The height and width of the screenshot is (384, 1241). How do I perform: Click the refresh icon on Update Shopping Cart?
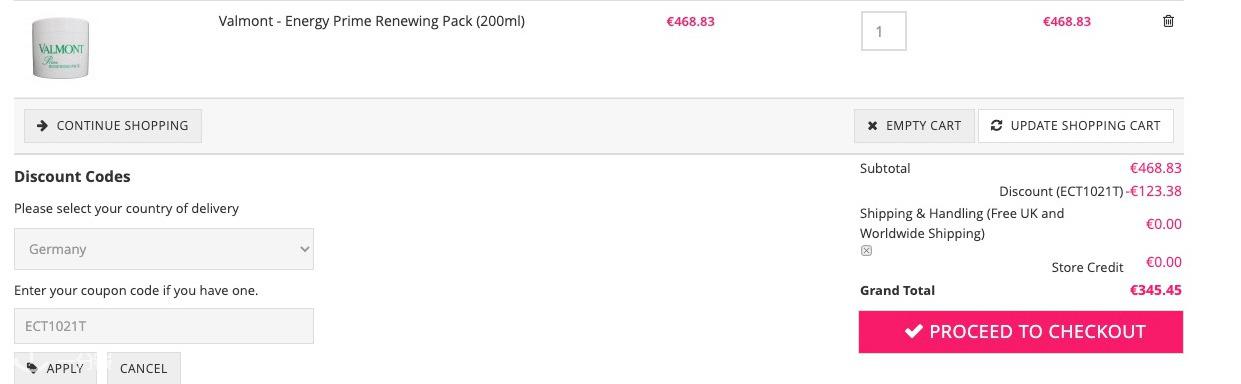click(996, 126)
